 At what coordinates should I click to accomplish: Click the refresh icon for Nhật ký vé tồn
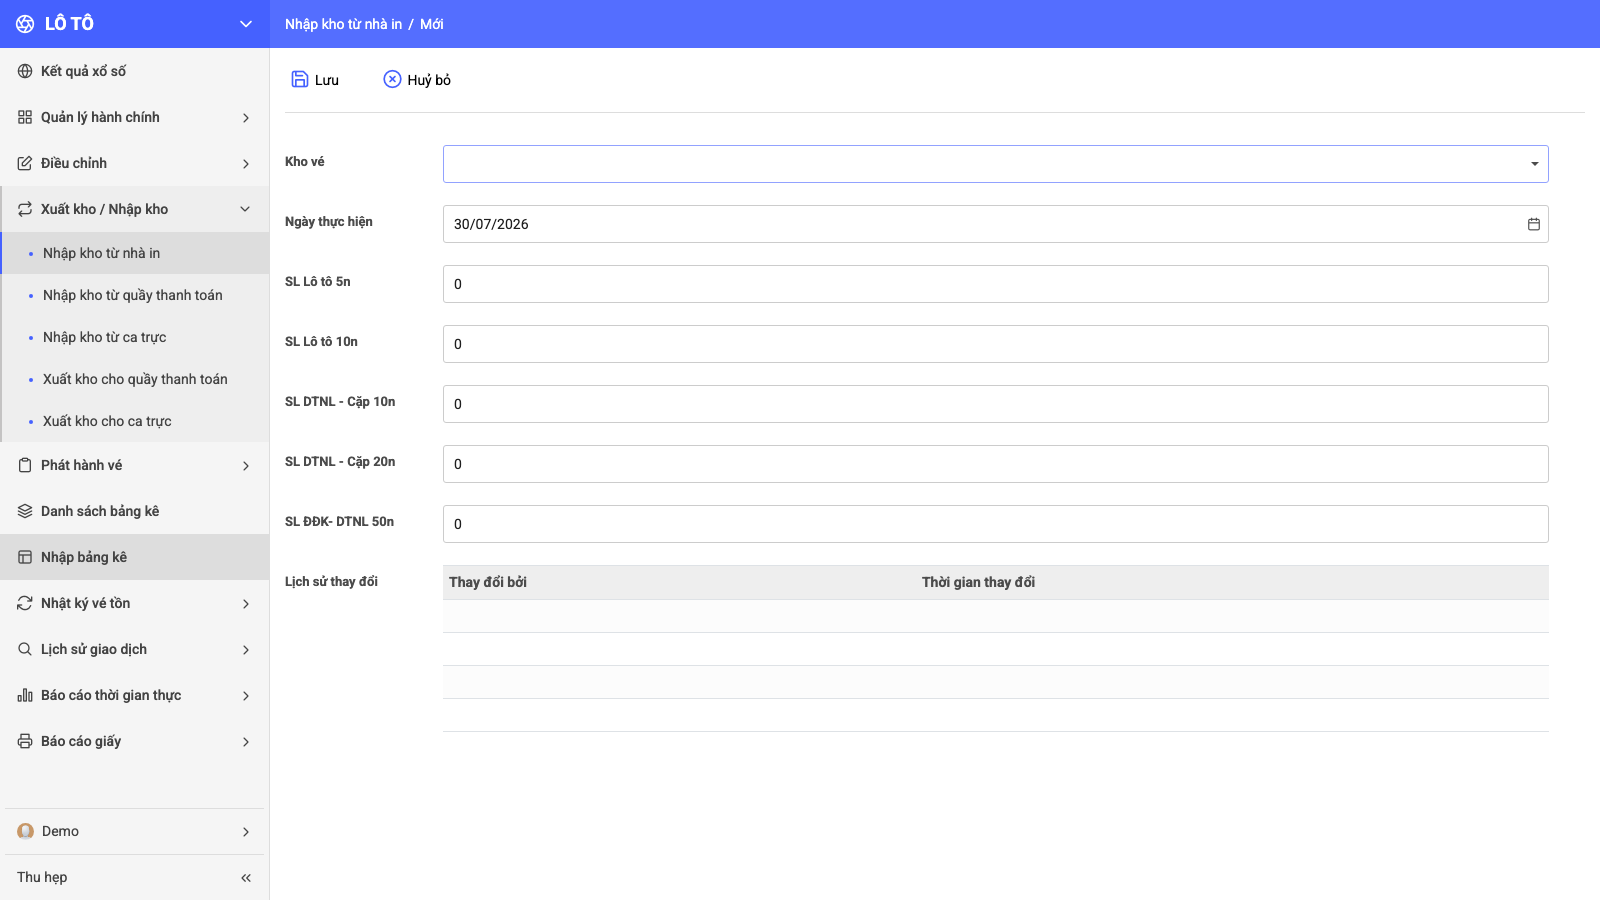click(25, 603)
